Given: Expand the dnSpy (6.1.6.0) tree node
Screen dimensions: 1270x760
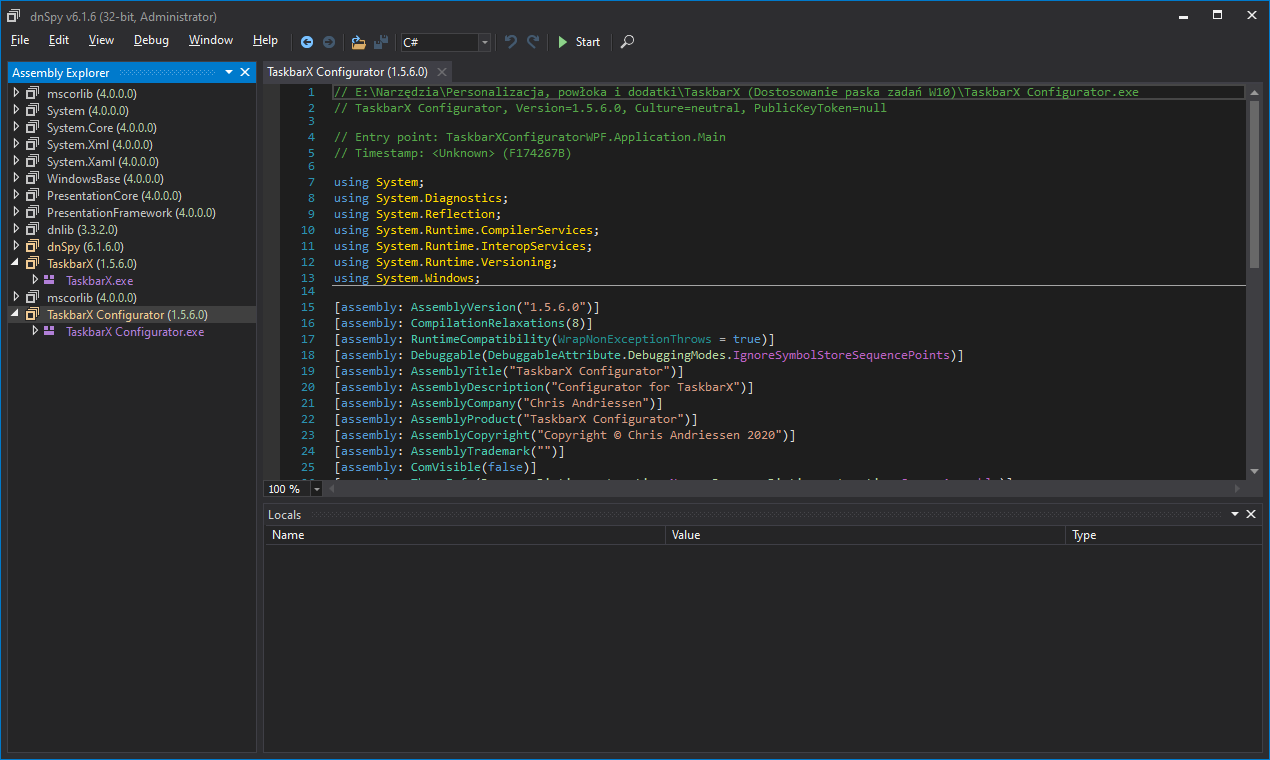Looking at the screenshot, I should (x=16, y=246).
